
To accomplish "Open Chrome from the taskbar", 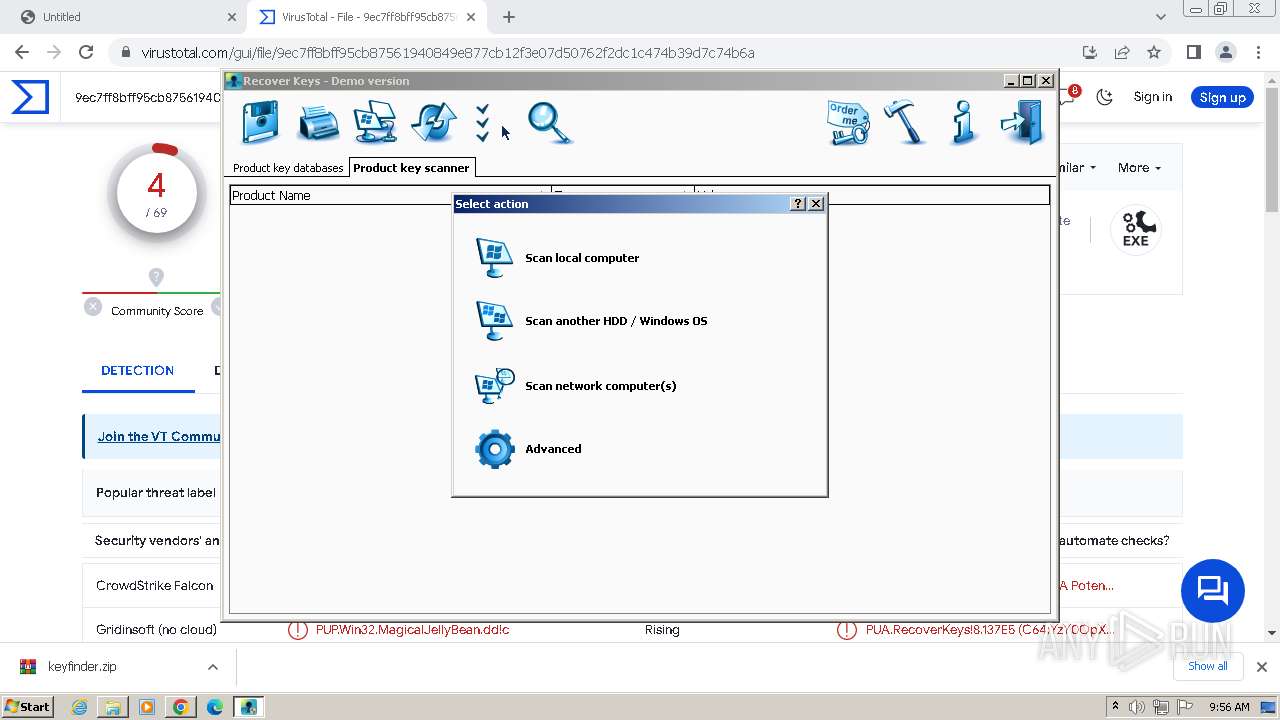I will 181,707.
